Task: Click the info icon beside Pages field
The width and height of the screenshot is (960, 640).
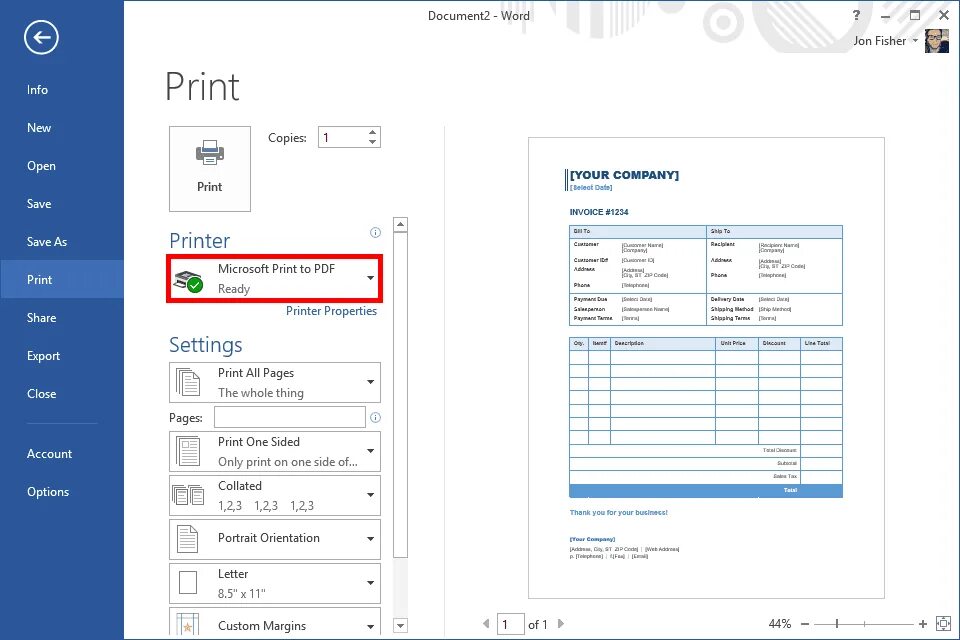Action: click(375, 417)
